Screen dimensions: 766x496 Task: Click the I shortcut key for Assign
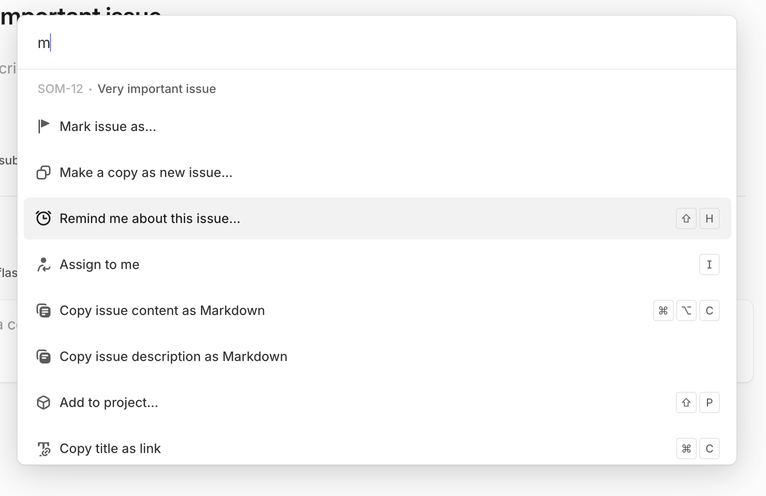click(x=709, y=264)
